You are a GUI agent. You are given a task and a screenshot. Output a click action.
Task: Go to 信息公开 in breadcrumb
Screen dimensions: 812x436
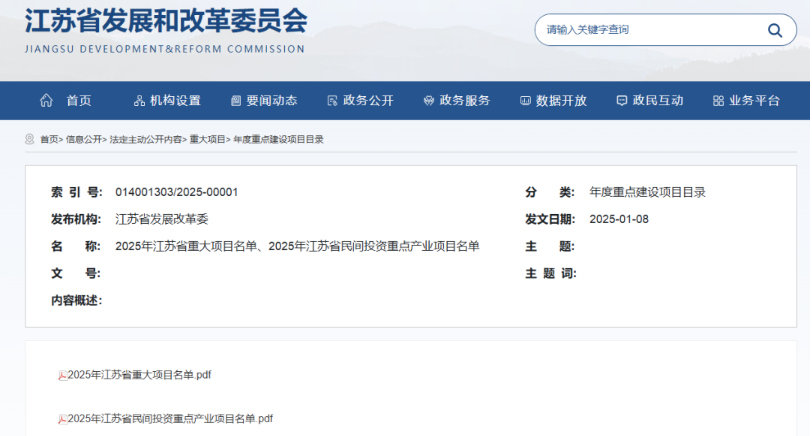pyautogui.click(x=84, y=140)
